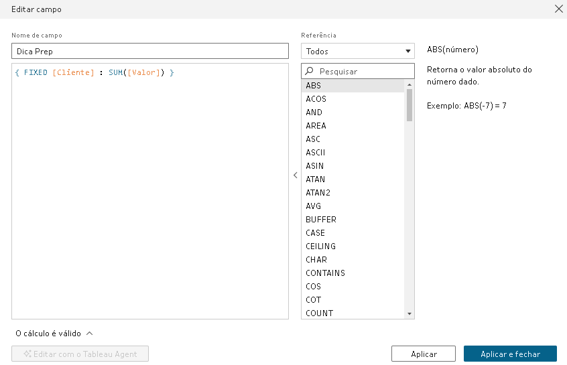This screenshot has height=365, width=567.
Task: Click the Aplicar button
Action: 423,354
